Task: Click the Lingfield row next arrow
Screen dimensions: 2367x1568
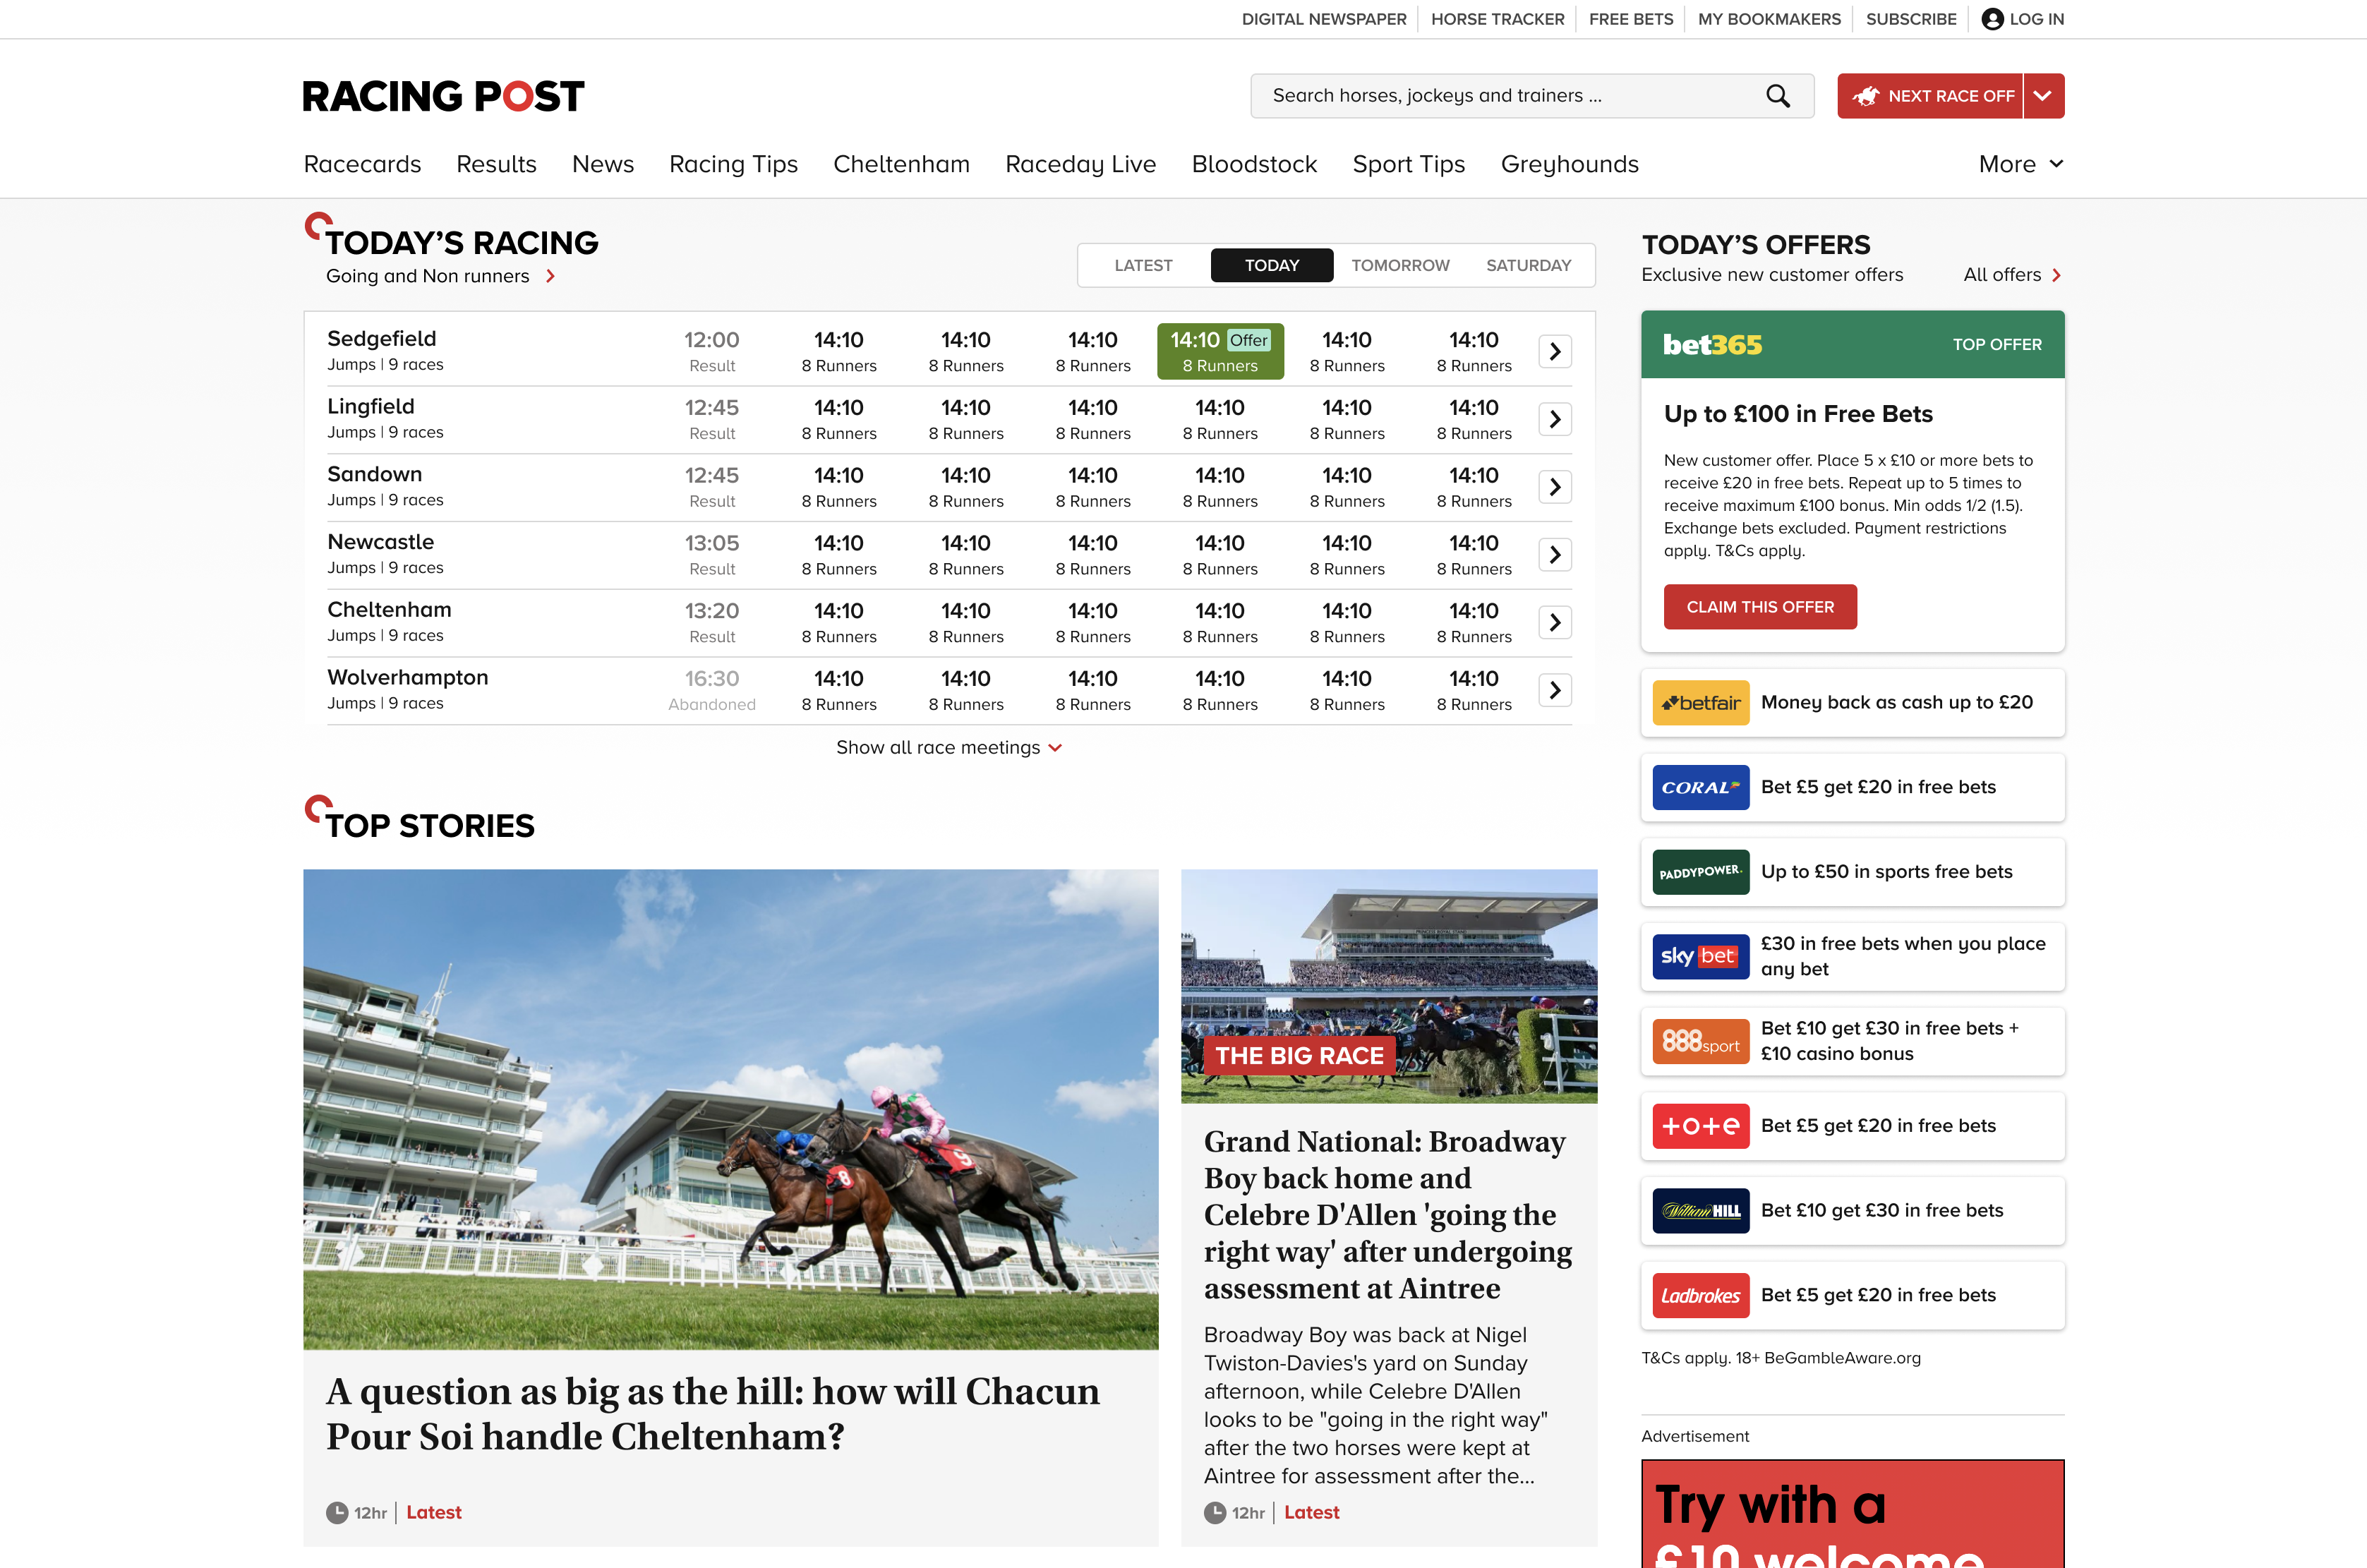Action: [x=1555, y=419]
